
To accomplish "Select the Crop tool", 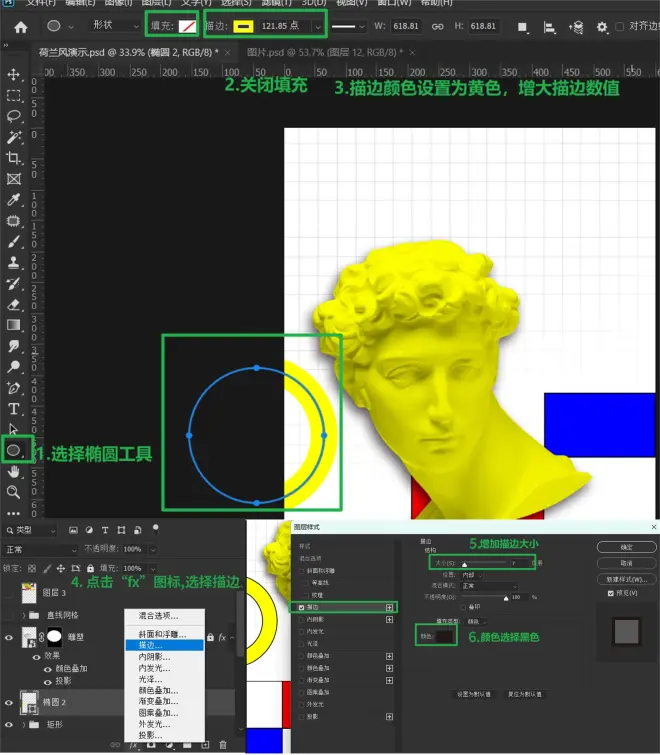I will [13, 158].
